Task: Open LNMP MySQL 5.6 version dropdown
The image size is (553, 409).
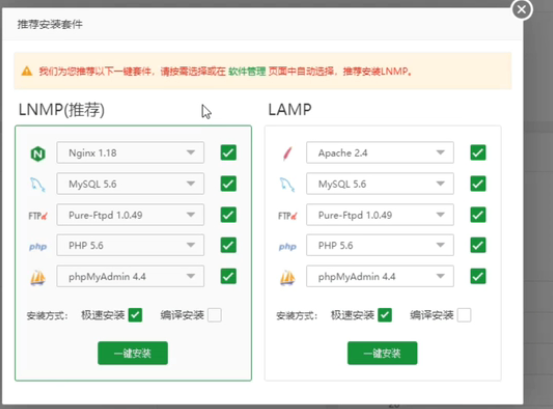Action: (130, 184)
